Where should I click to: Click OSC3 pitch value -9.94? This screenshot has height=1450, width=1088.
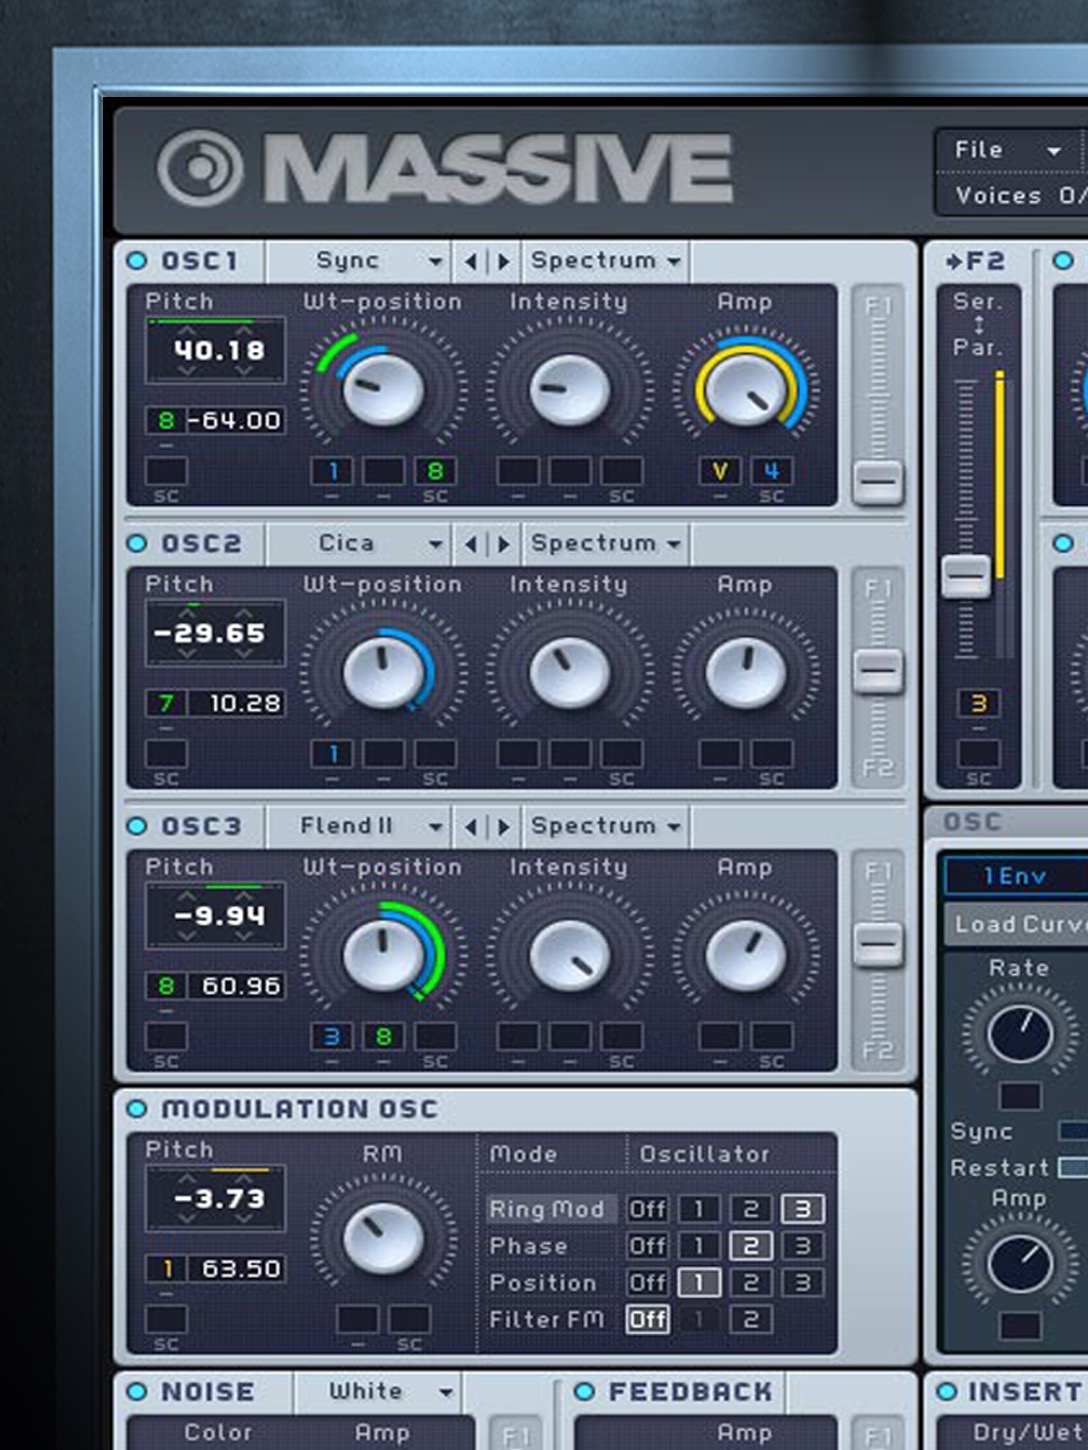click(x=219, y=915)
